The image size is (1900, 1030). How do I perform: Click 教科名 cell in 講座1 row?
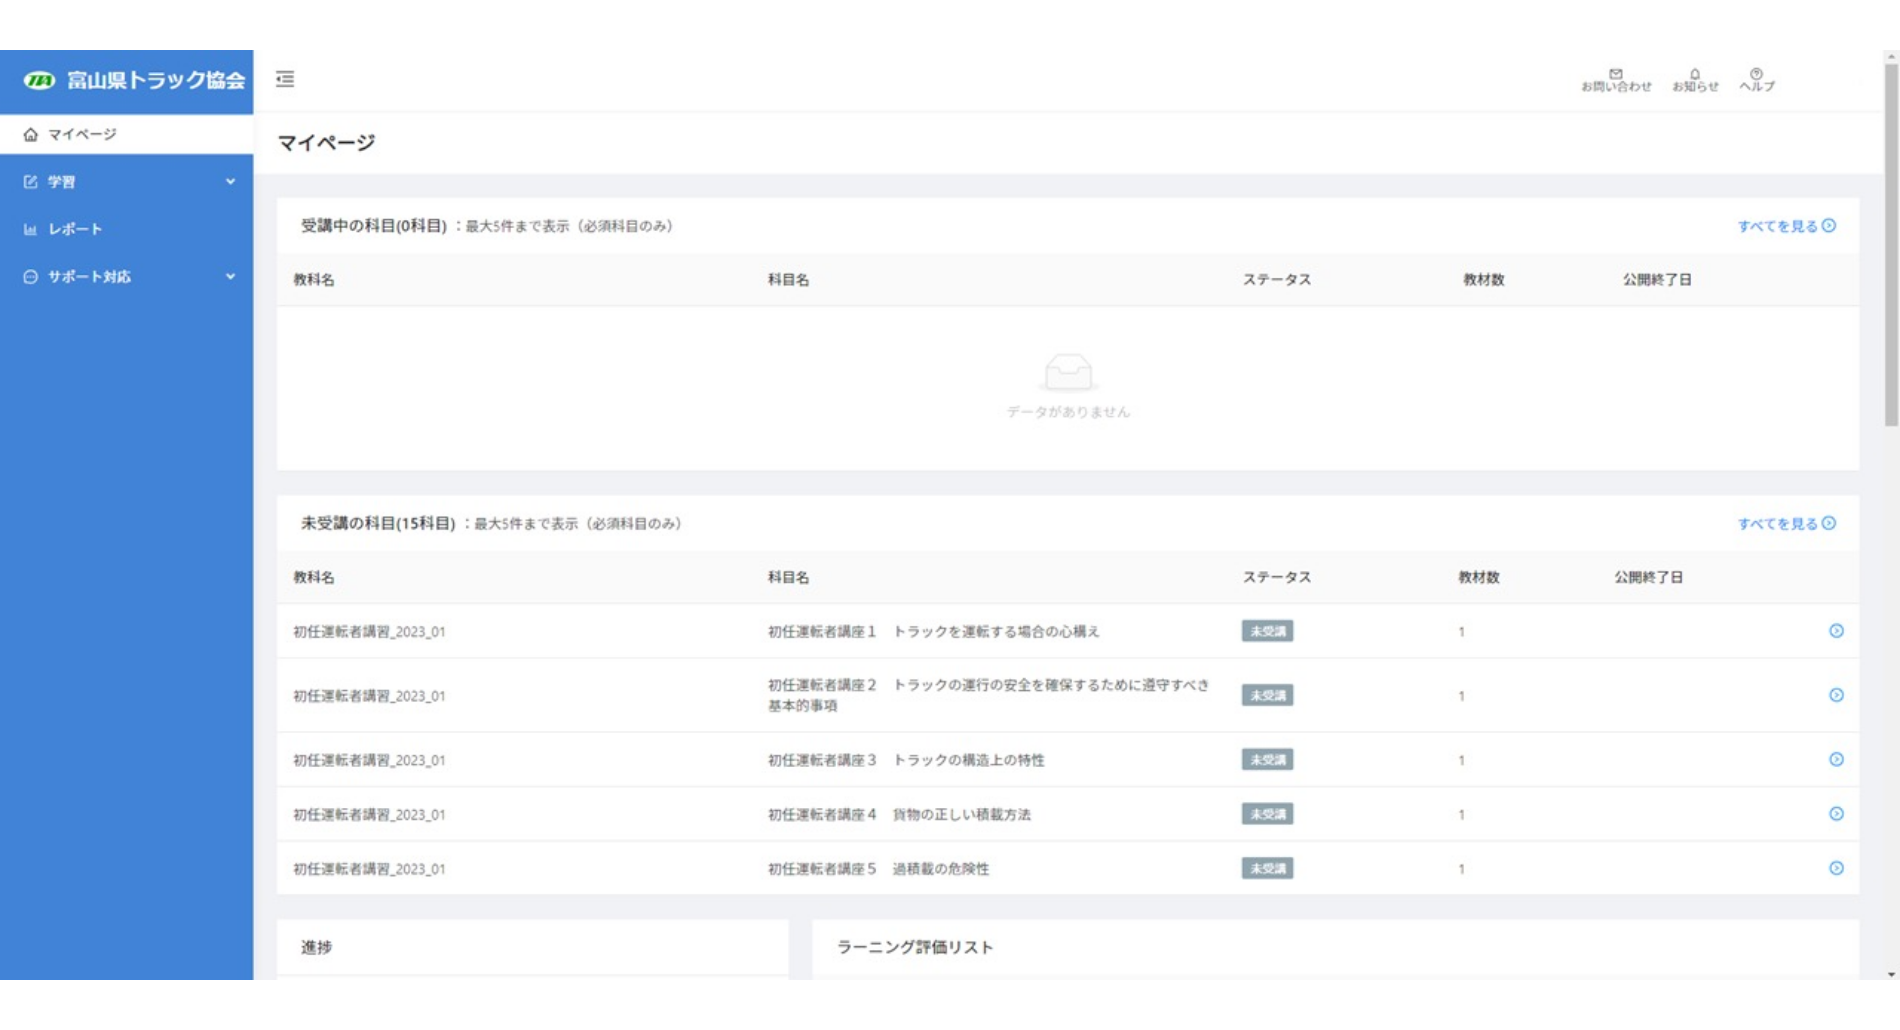(x=369, y=632)
